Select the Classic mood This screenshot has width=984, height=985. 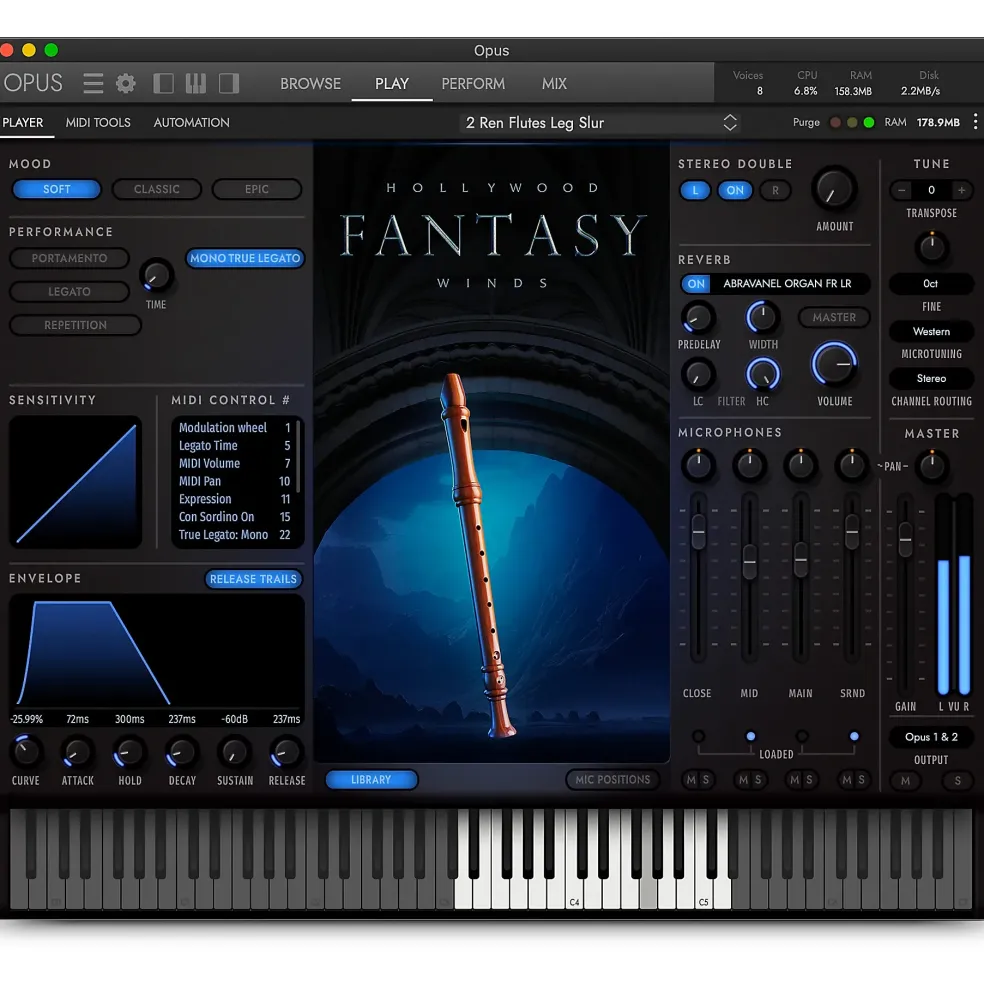coord(156,189)
